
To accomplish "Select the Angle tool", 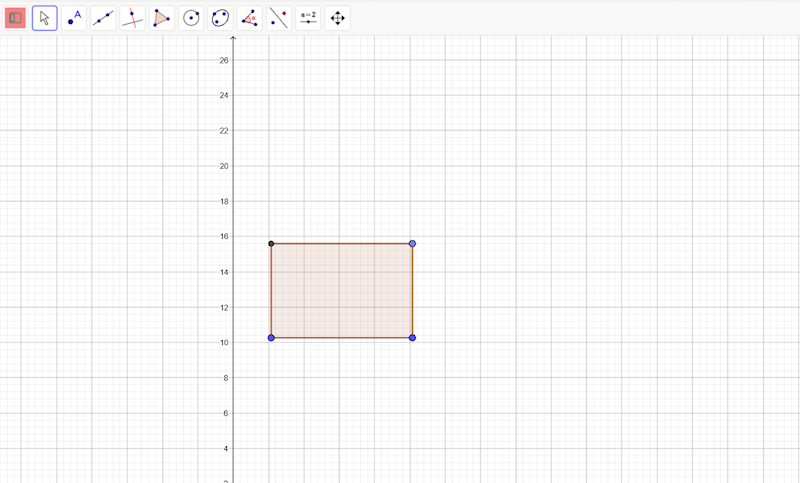I will (249, 18).
